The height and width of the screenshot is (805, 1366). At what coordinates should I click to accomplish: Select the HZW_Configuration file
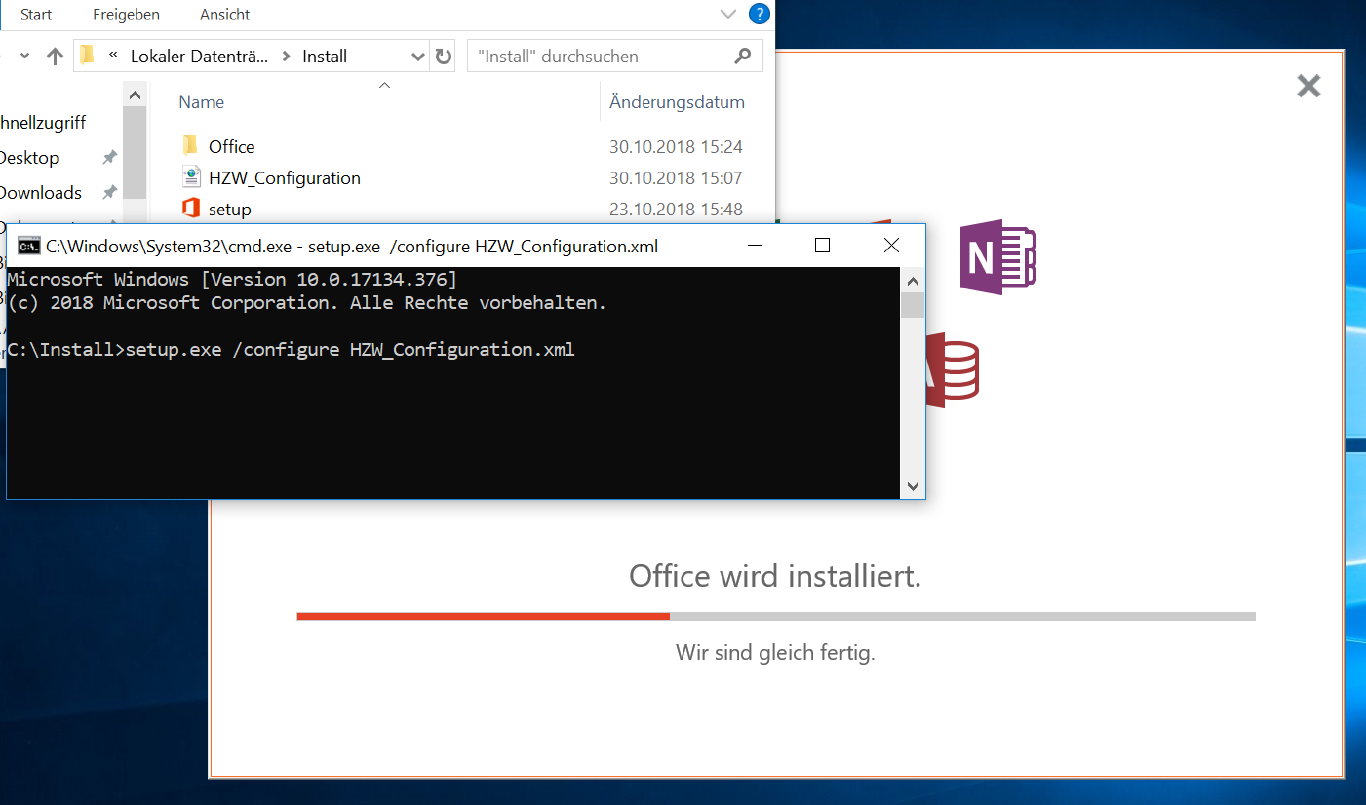point(284,178)
